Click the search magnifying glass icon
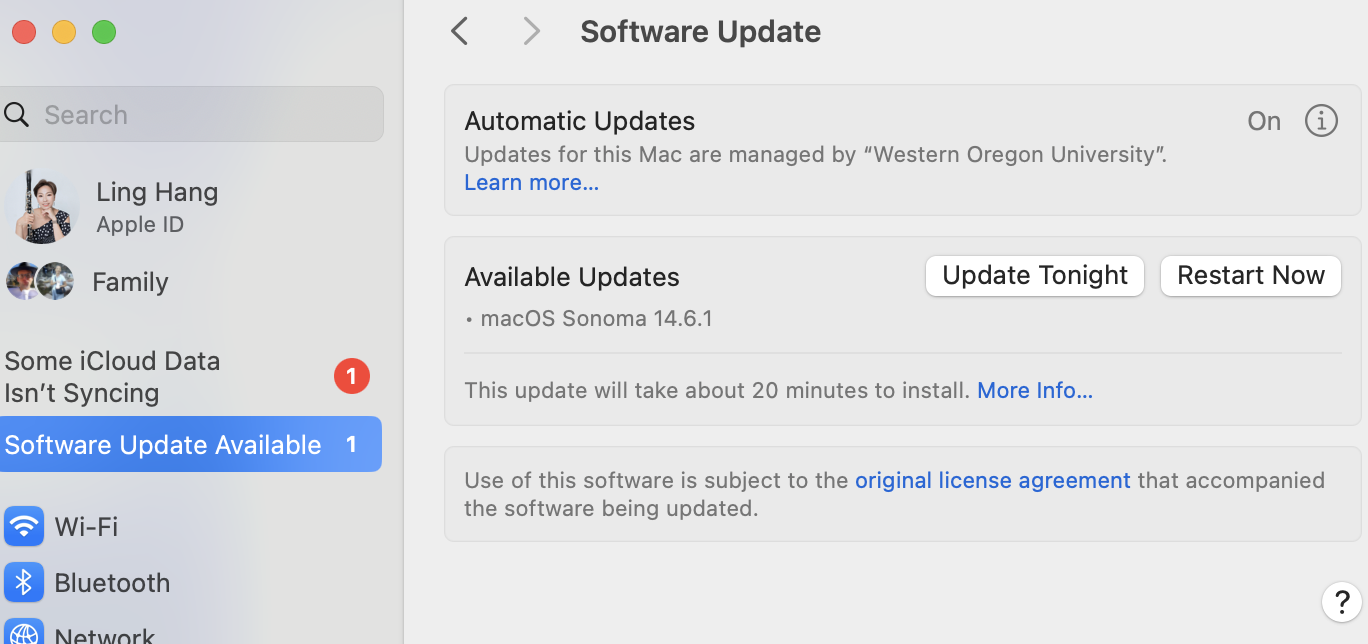 click(17, 115)
